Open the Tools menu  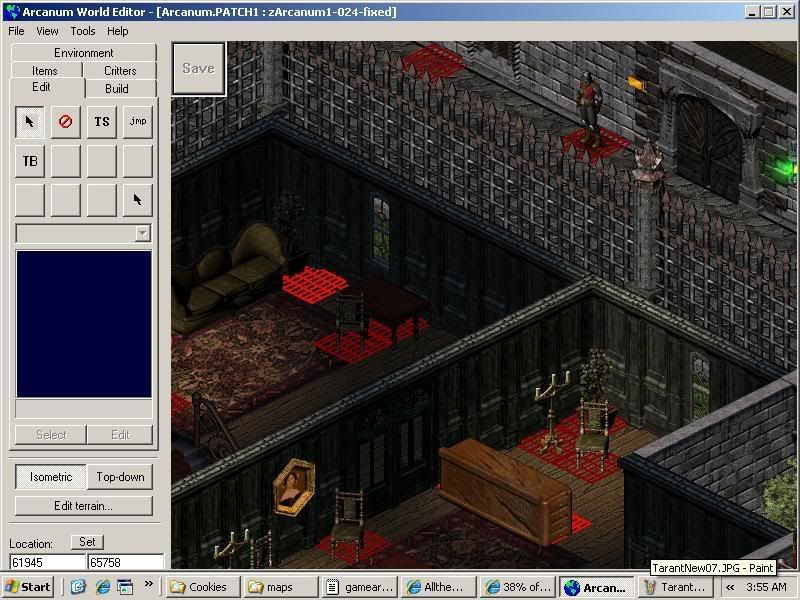[83, 31]
